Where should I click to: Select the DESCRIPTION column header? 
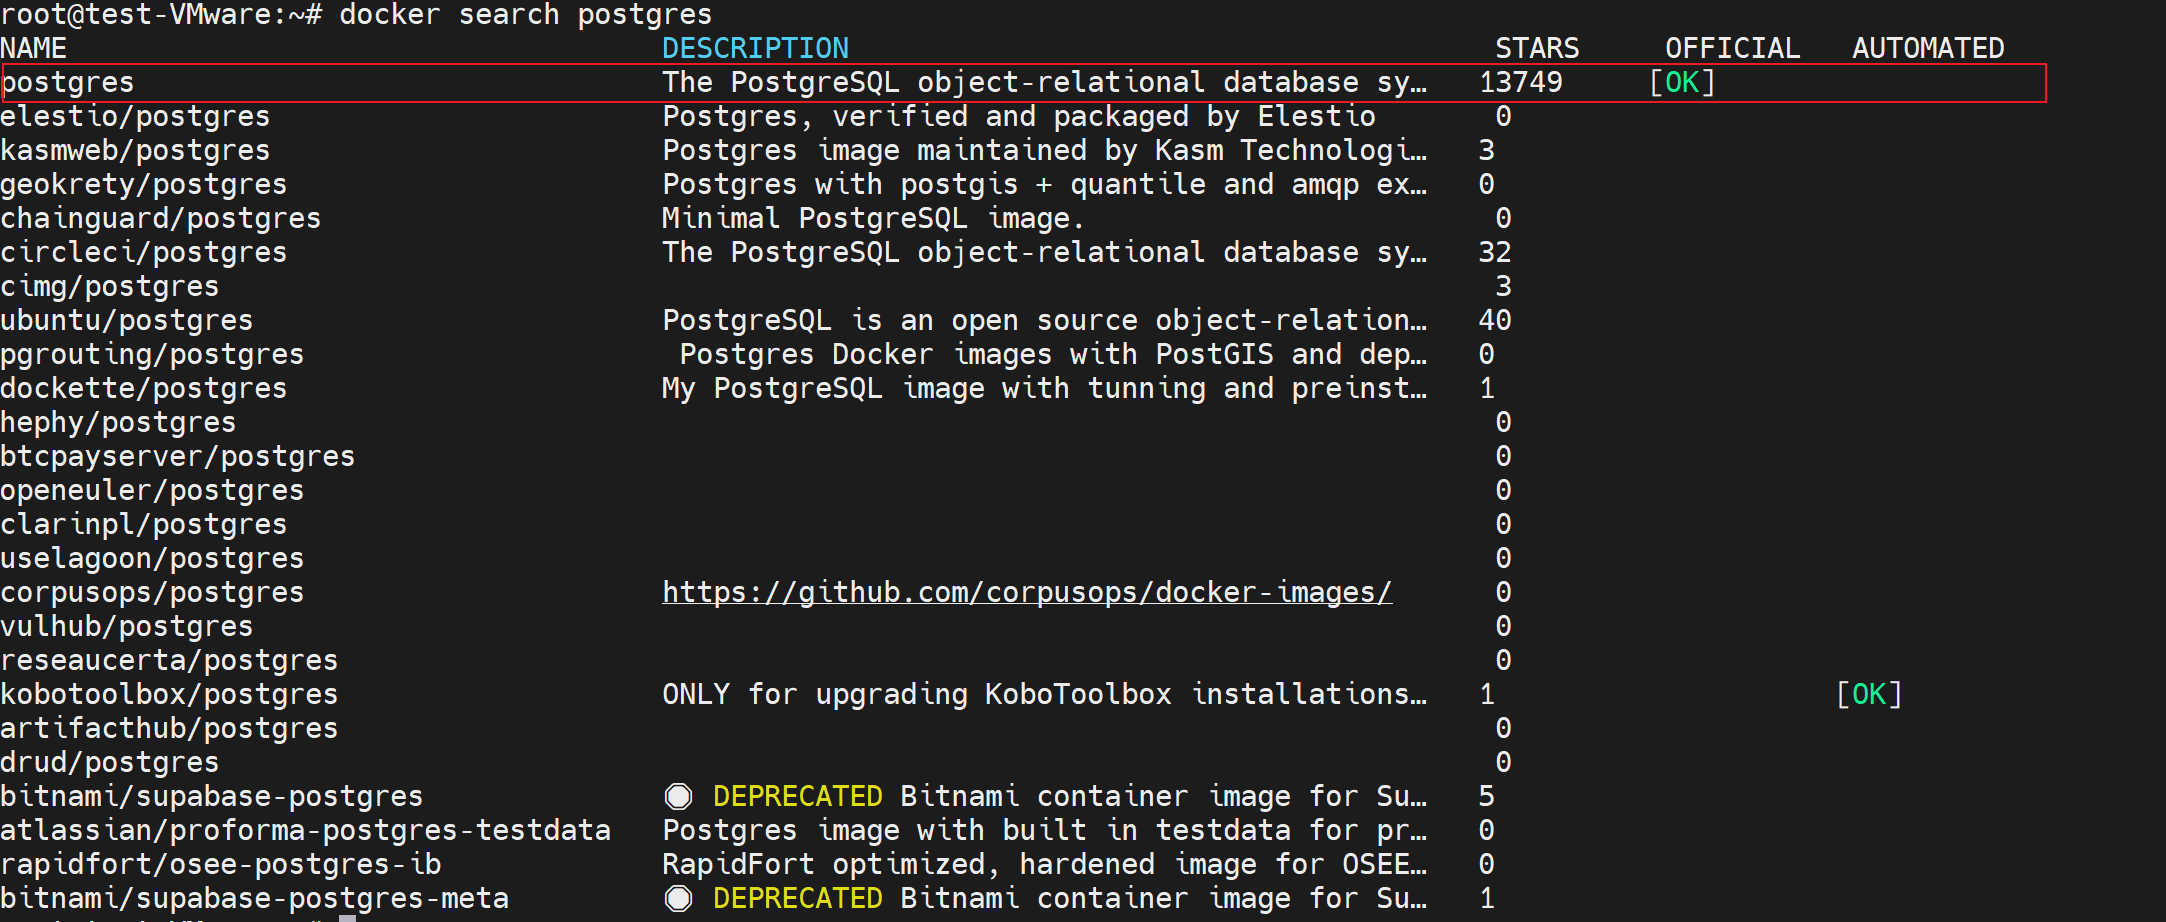[755, 48]
